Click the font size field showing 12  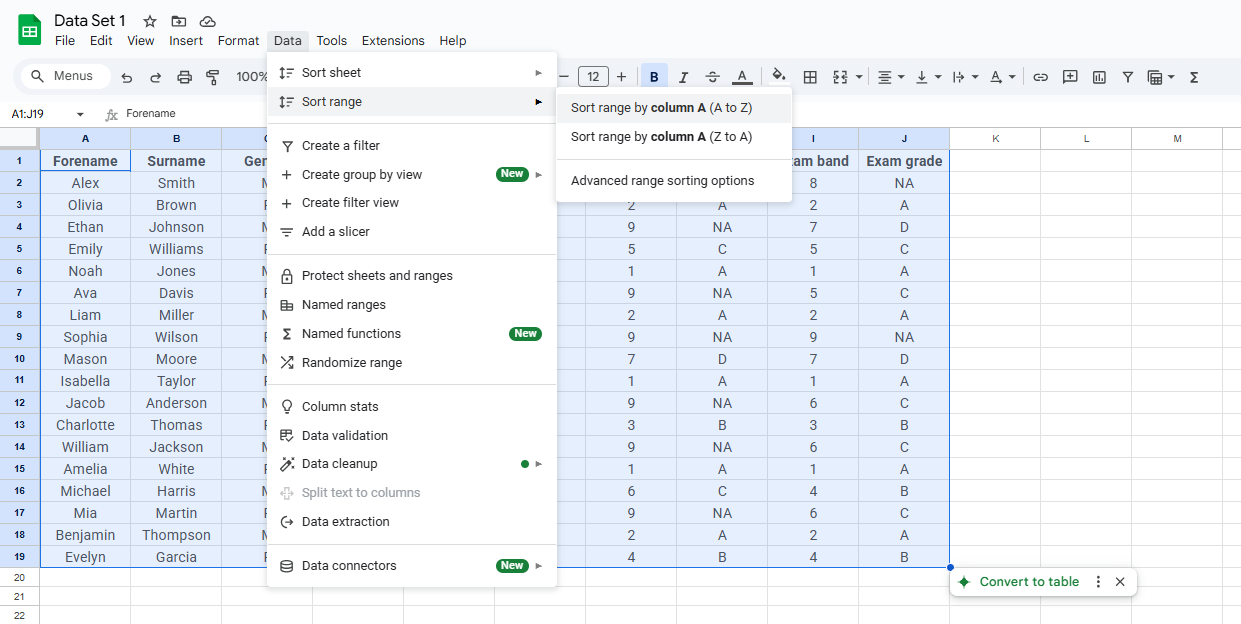coord(593,77)
